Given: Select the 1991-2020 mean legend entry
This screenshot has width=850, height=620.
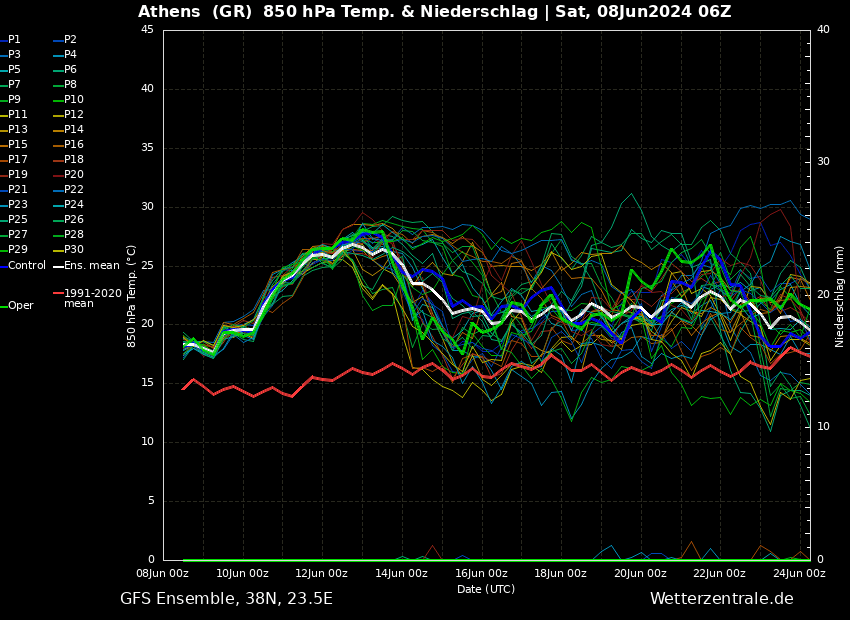Looking at the screenshot, I should [92, 299].
